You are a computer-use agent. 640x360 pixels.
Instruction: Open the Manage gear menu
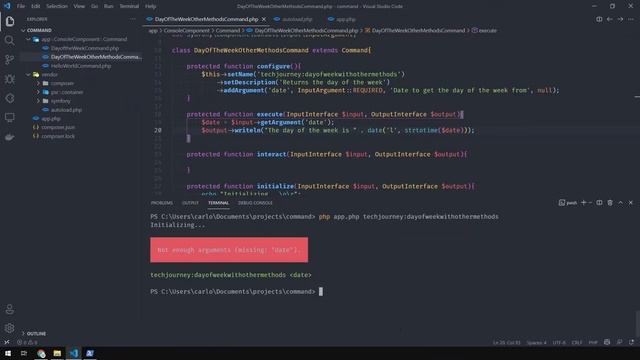point(10,328)
